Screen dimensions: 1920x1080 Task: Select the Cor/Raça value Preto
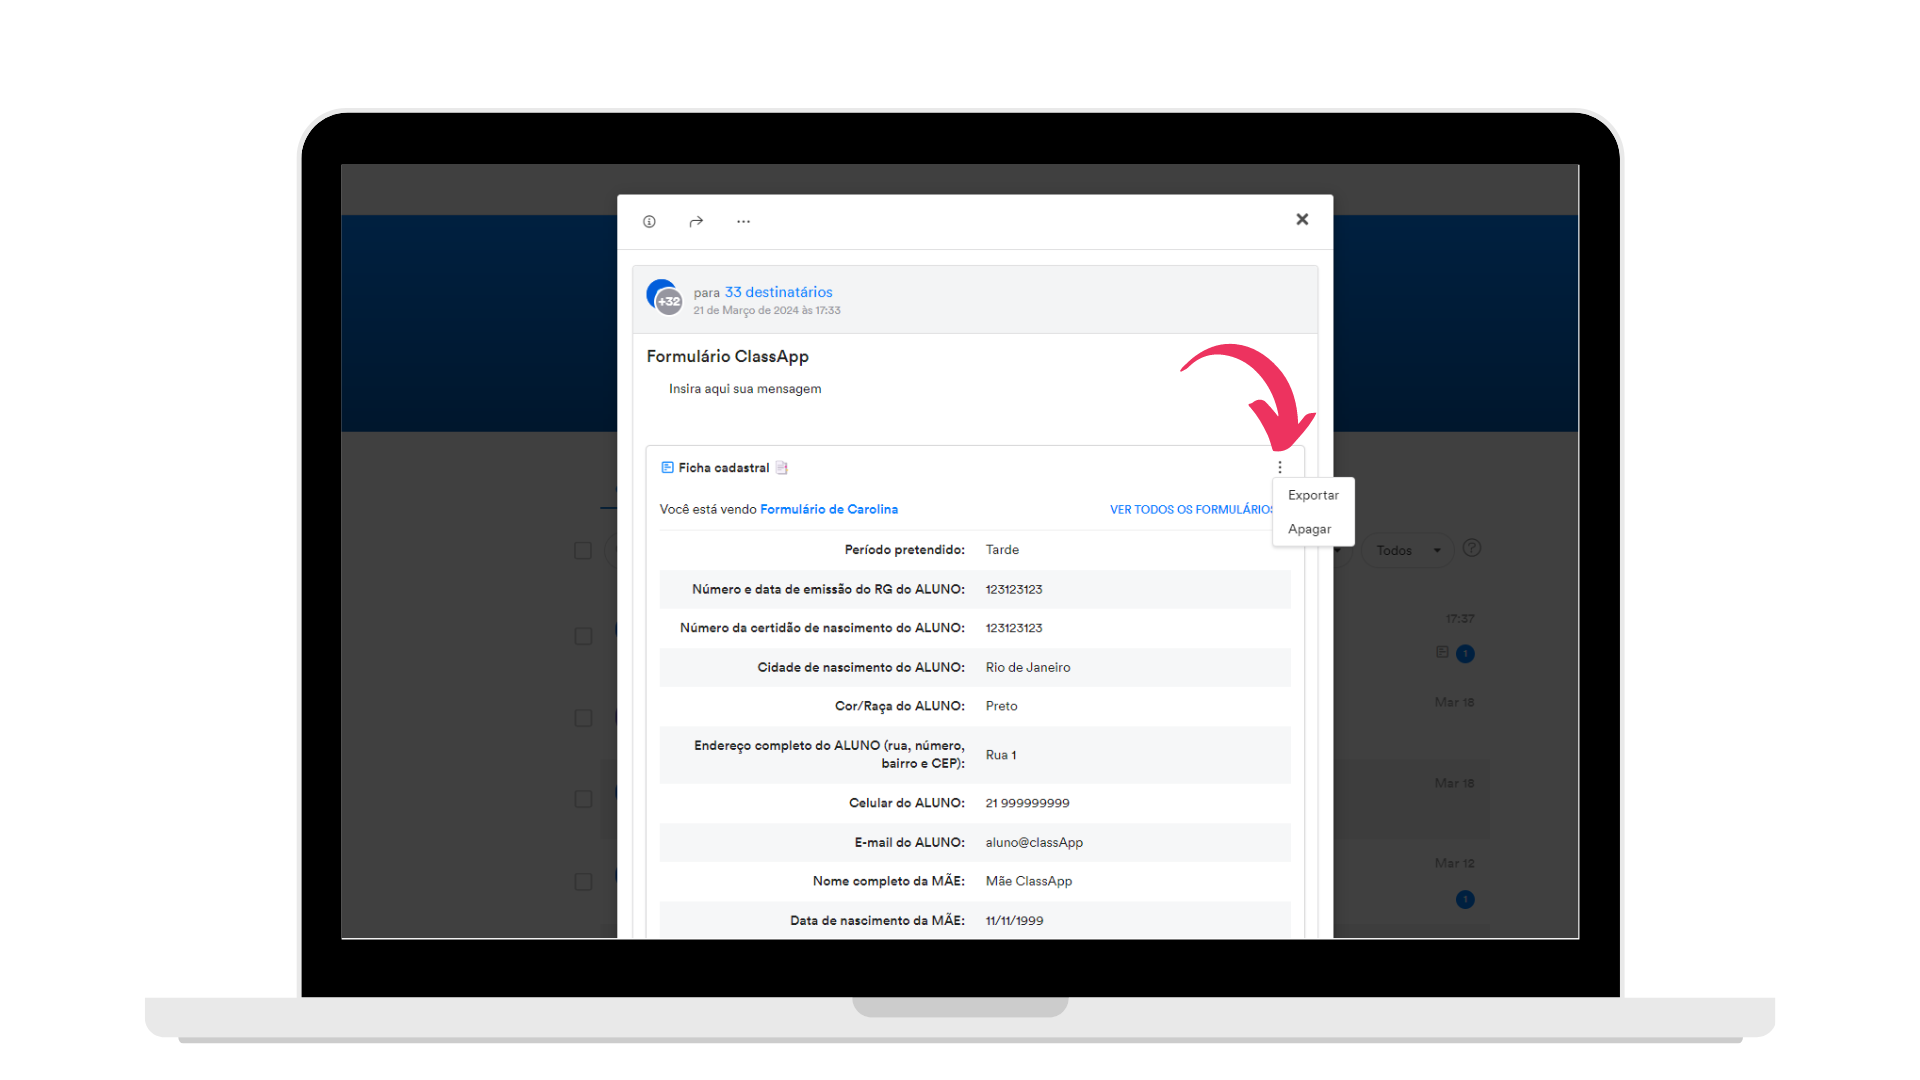[1001, 706]
